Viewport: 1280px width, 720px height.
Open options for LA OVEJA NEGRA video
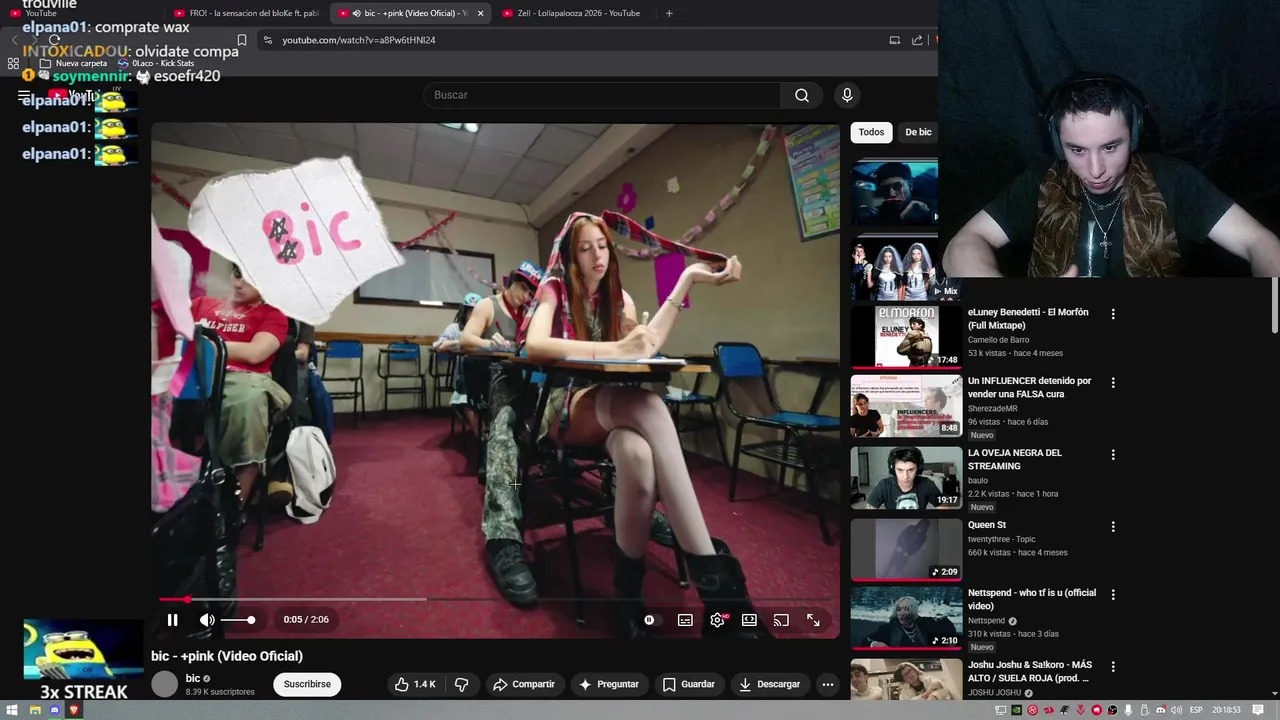pyautogui.click(x=1112, y=454)
